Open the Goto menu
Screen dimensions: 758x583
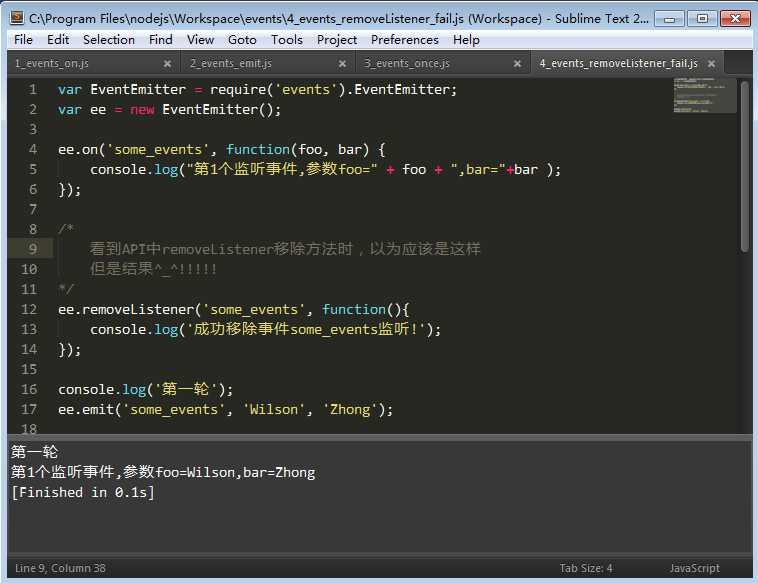[x=242, y=40]
